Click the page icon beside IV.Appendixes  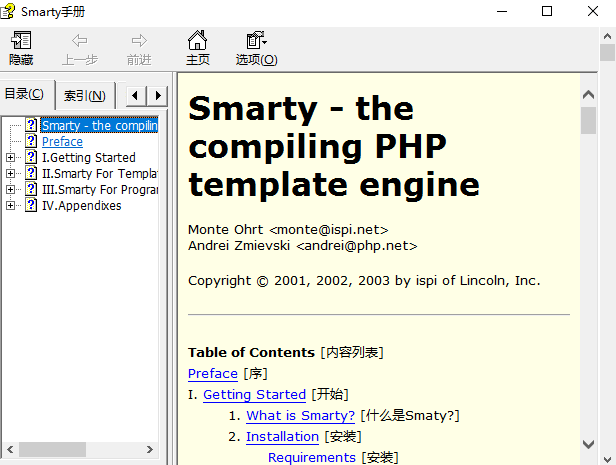coord(32,206)
